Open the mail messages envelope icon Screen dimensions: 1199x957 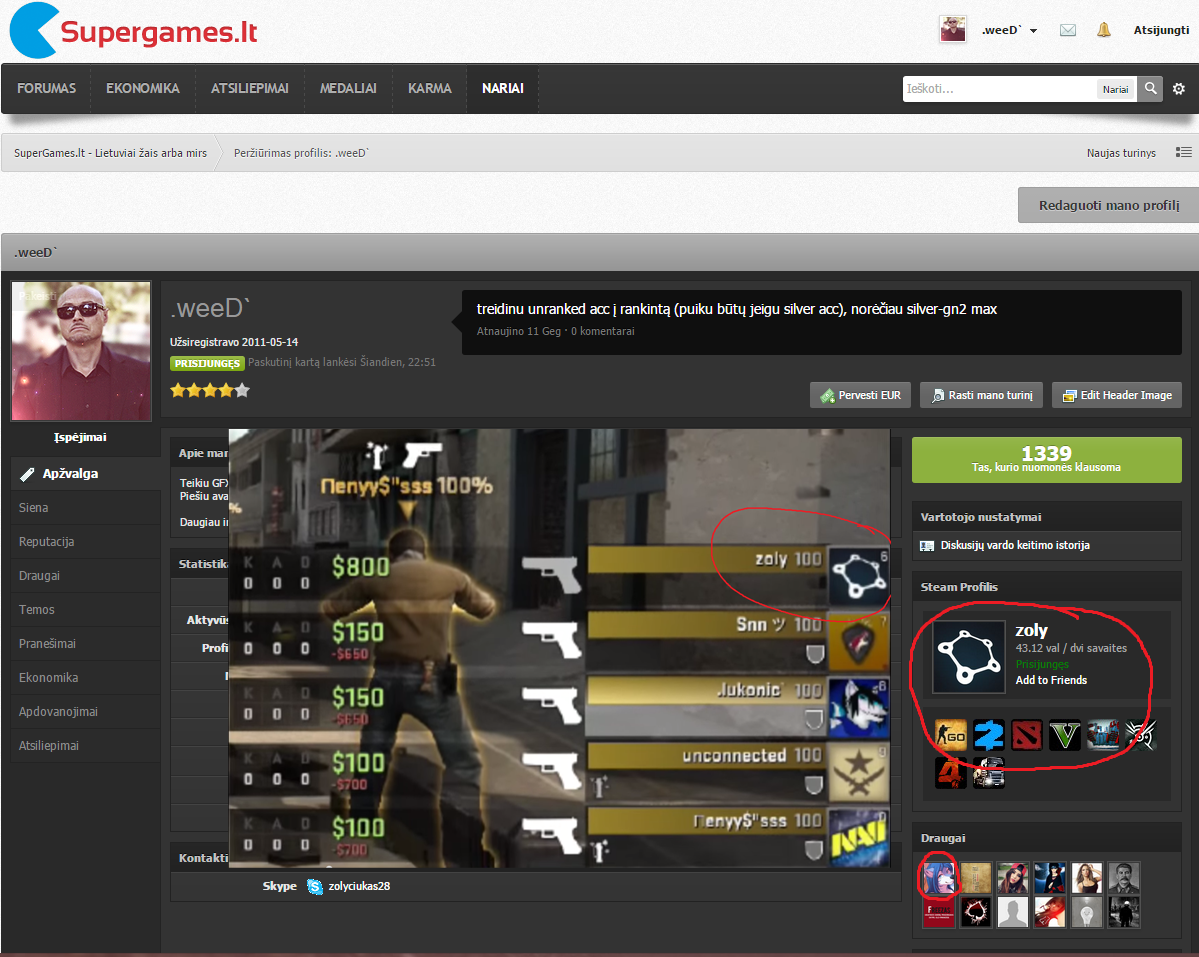point(1068,30)
